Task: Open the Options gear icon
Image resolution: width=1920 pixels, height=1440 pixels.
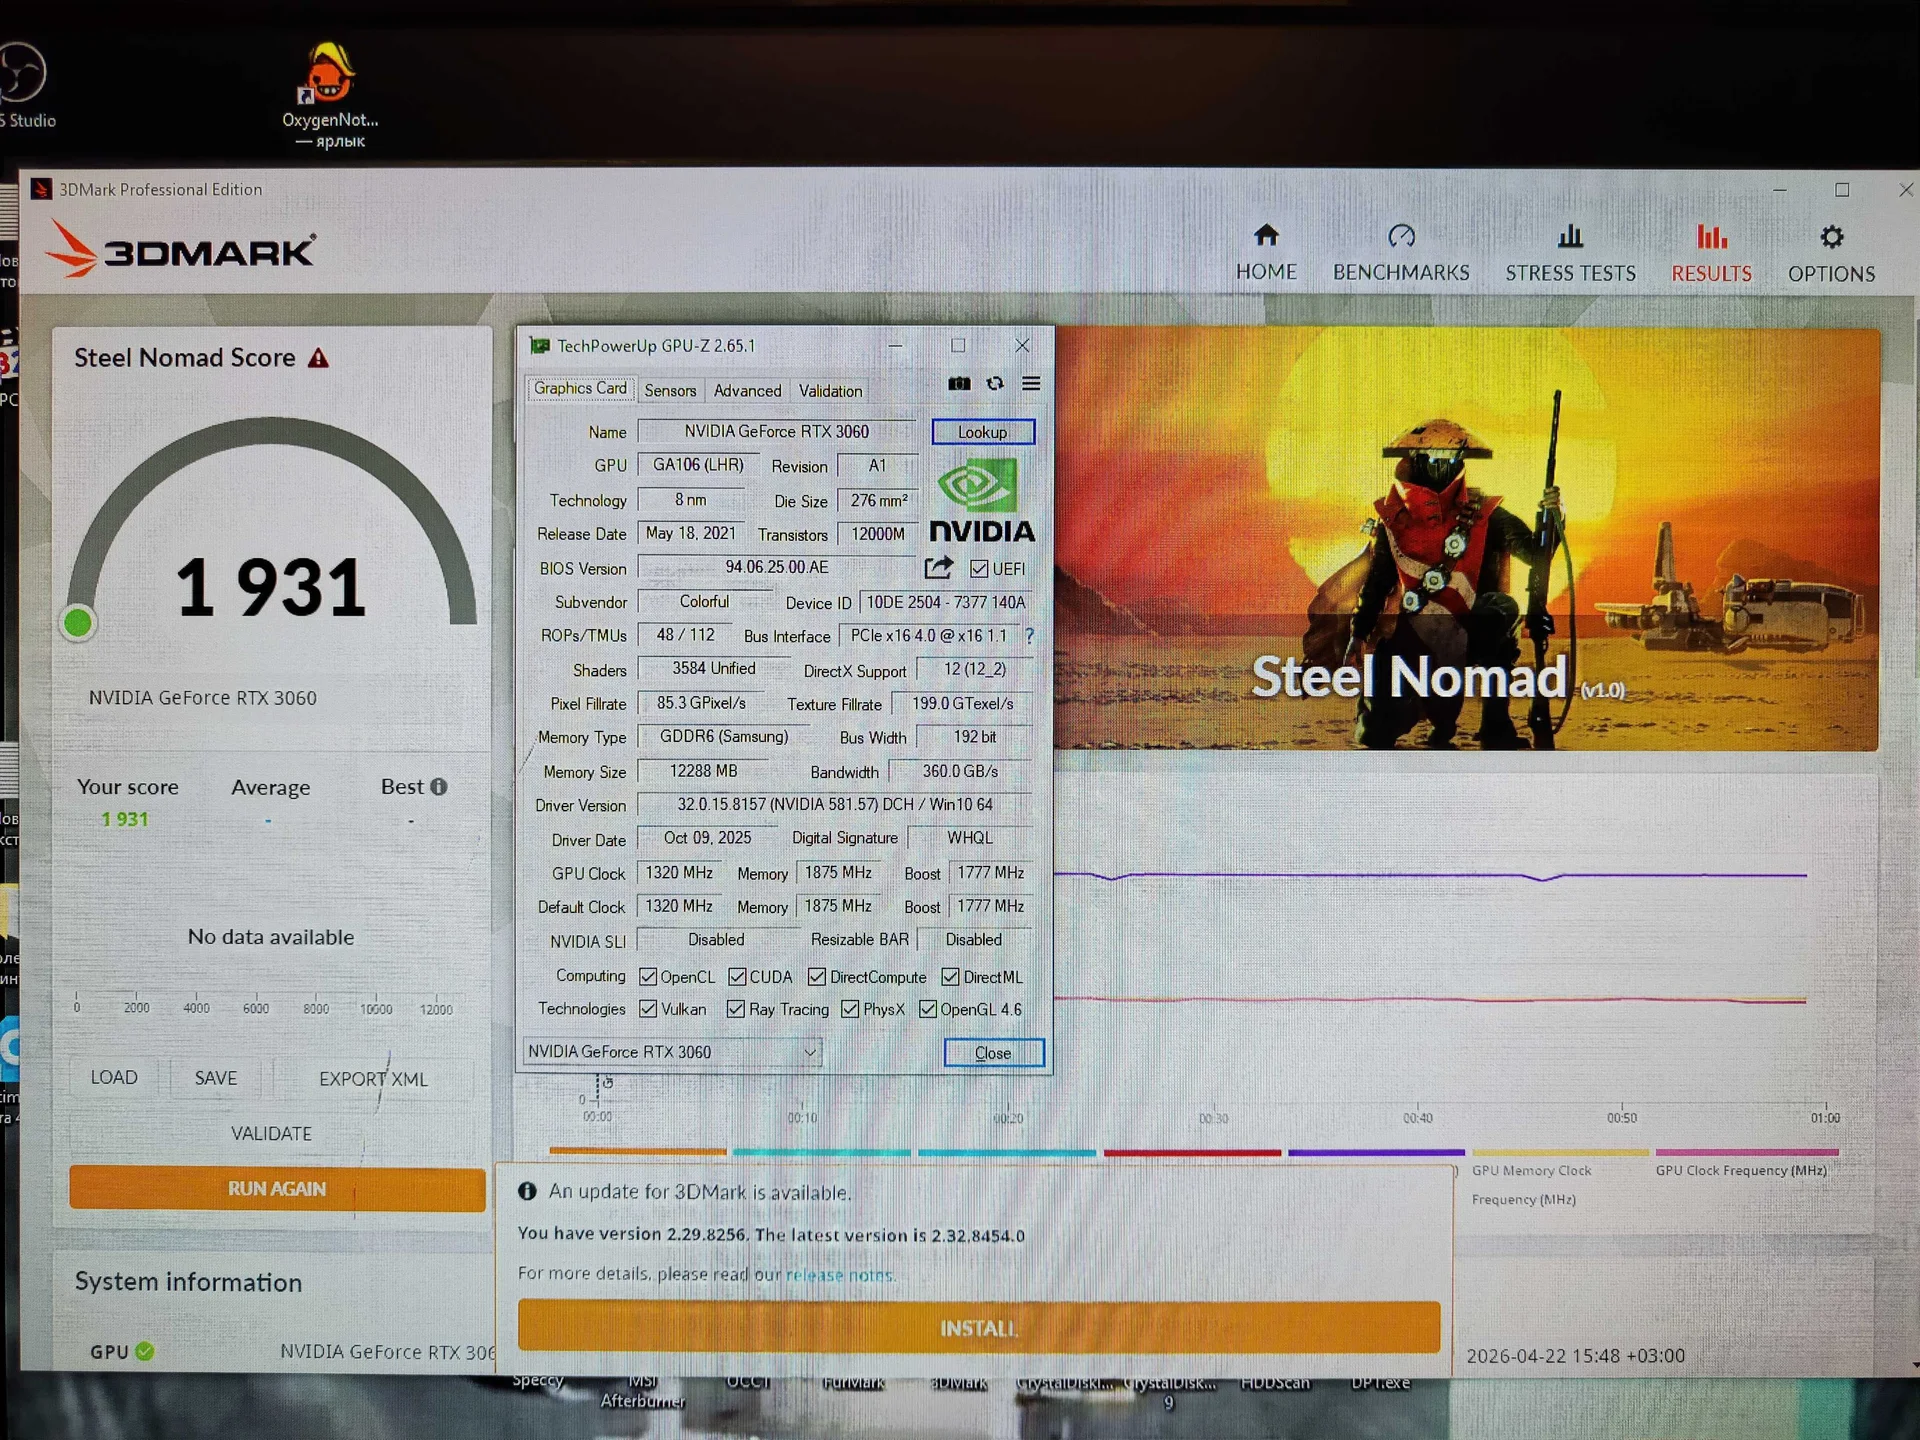Action: (1831, 237)
